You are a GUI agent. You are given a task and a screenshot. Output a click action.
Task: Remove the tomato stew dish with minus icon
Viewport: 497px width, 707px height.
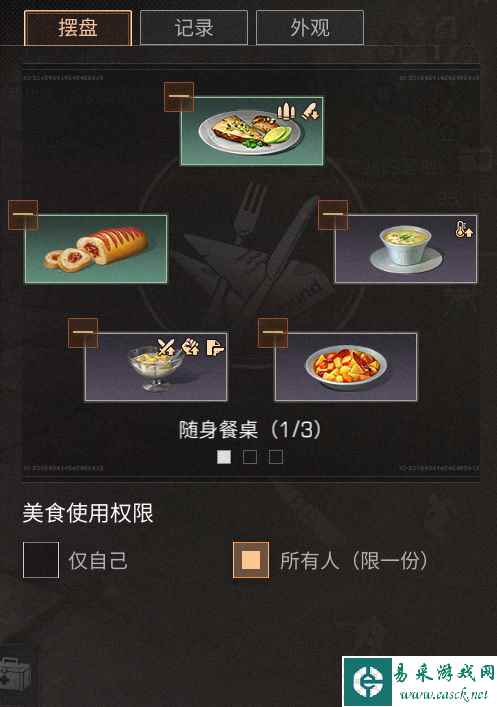(x=272, y=333)
